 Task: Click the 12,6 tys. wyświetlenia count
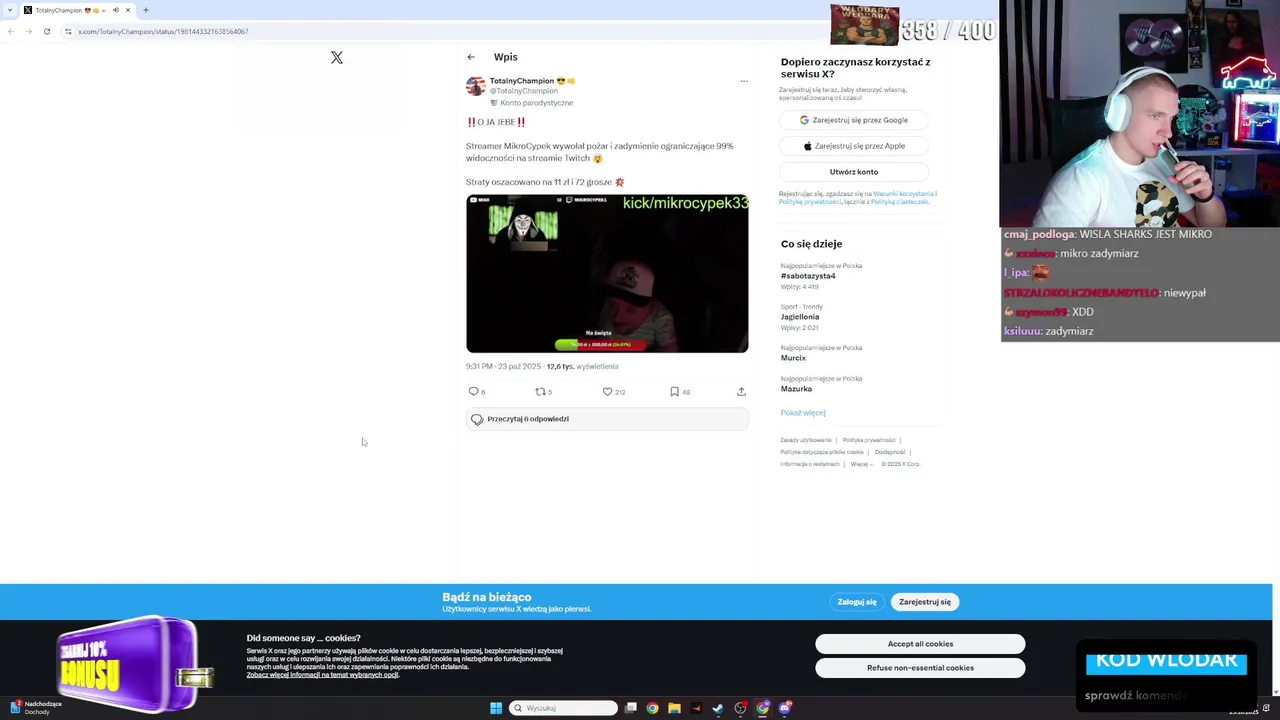pos(582,367)
